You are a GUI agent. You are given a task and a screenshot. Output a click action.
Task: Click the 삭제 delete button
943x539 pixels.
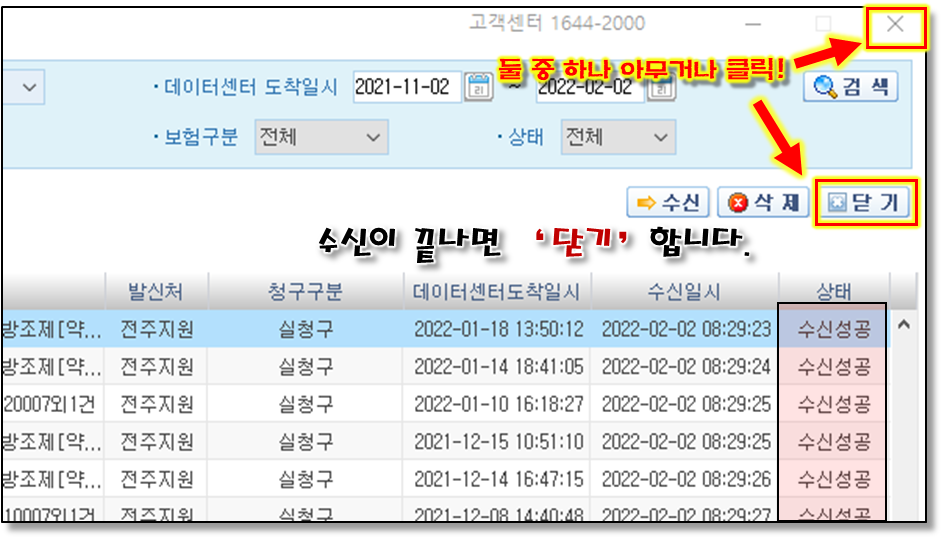pos(762,203)
